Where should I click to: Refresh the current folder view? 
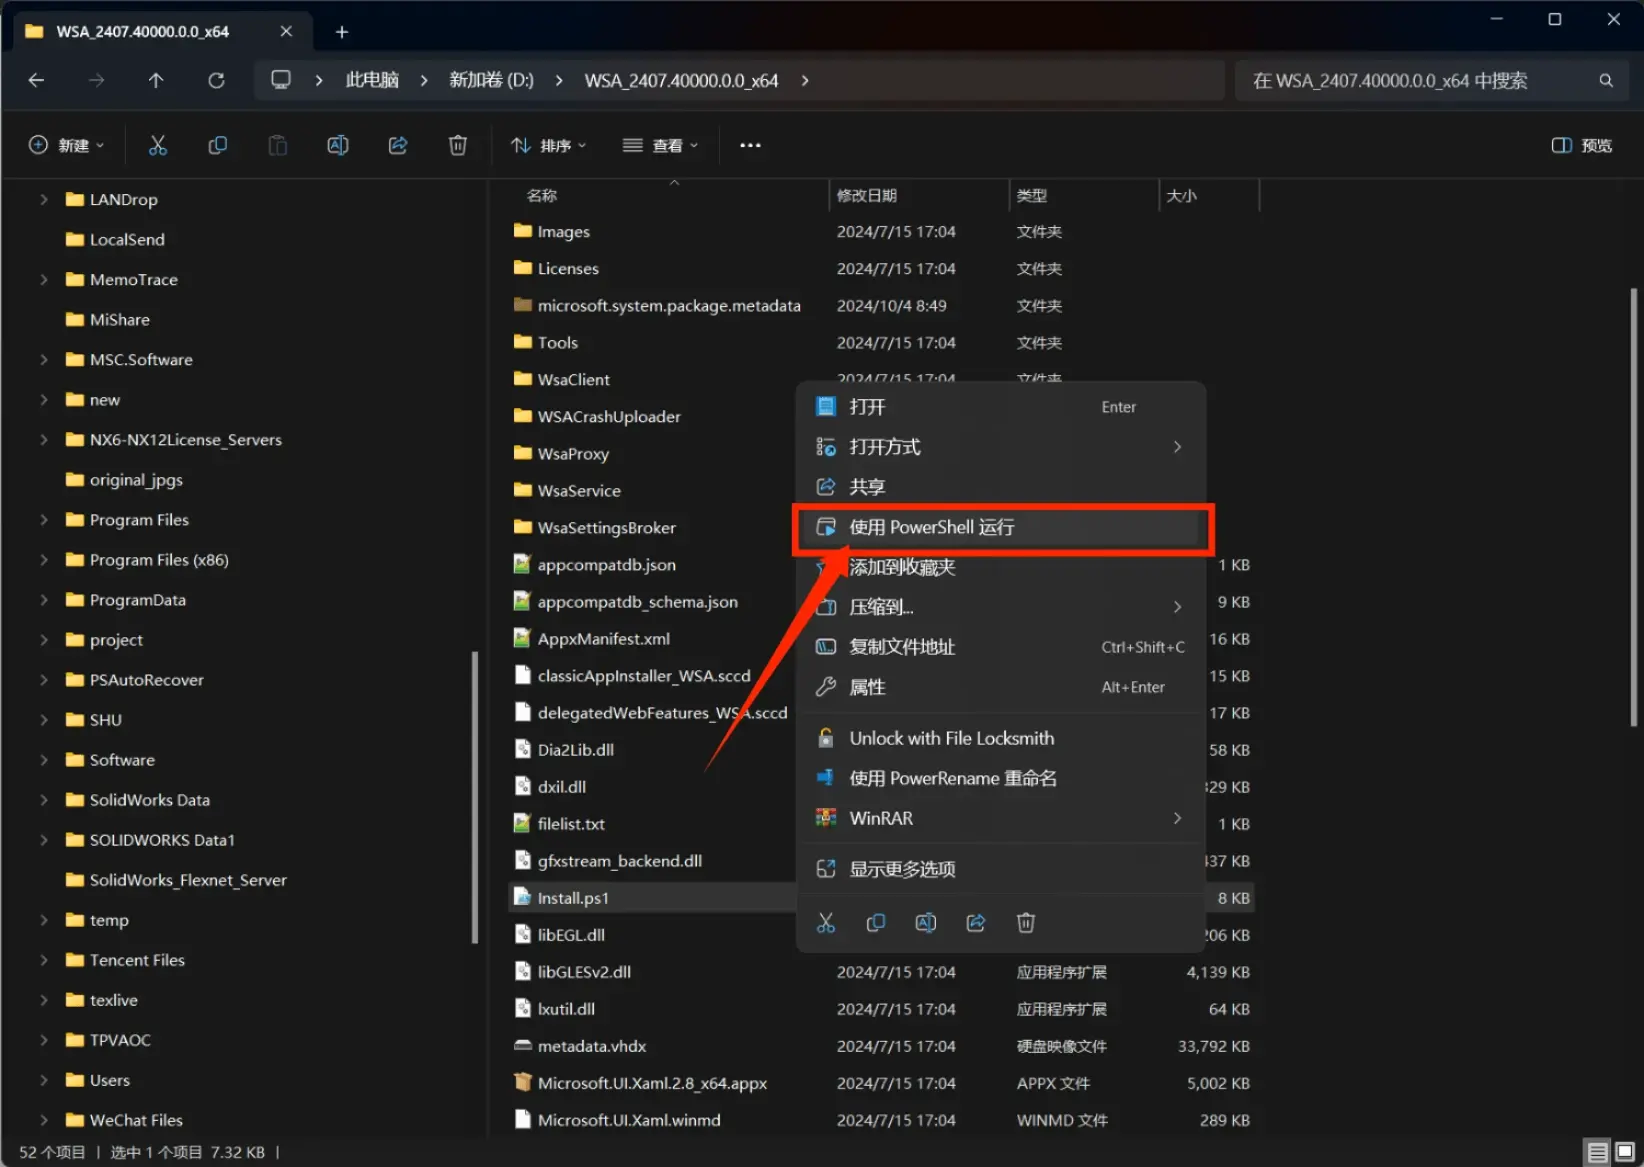pyautogui.click(x=216, y=80)
